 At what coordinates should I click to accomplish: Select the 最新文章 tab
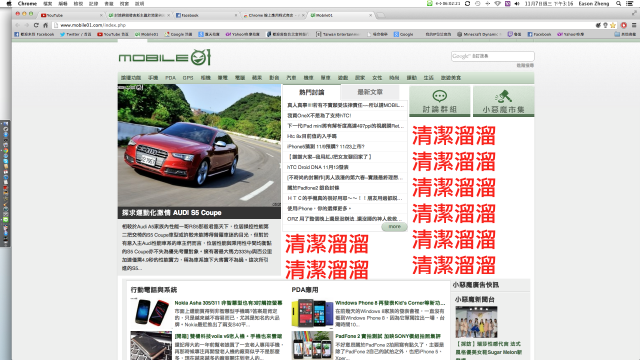(370, 92)
